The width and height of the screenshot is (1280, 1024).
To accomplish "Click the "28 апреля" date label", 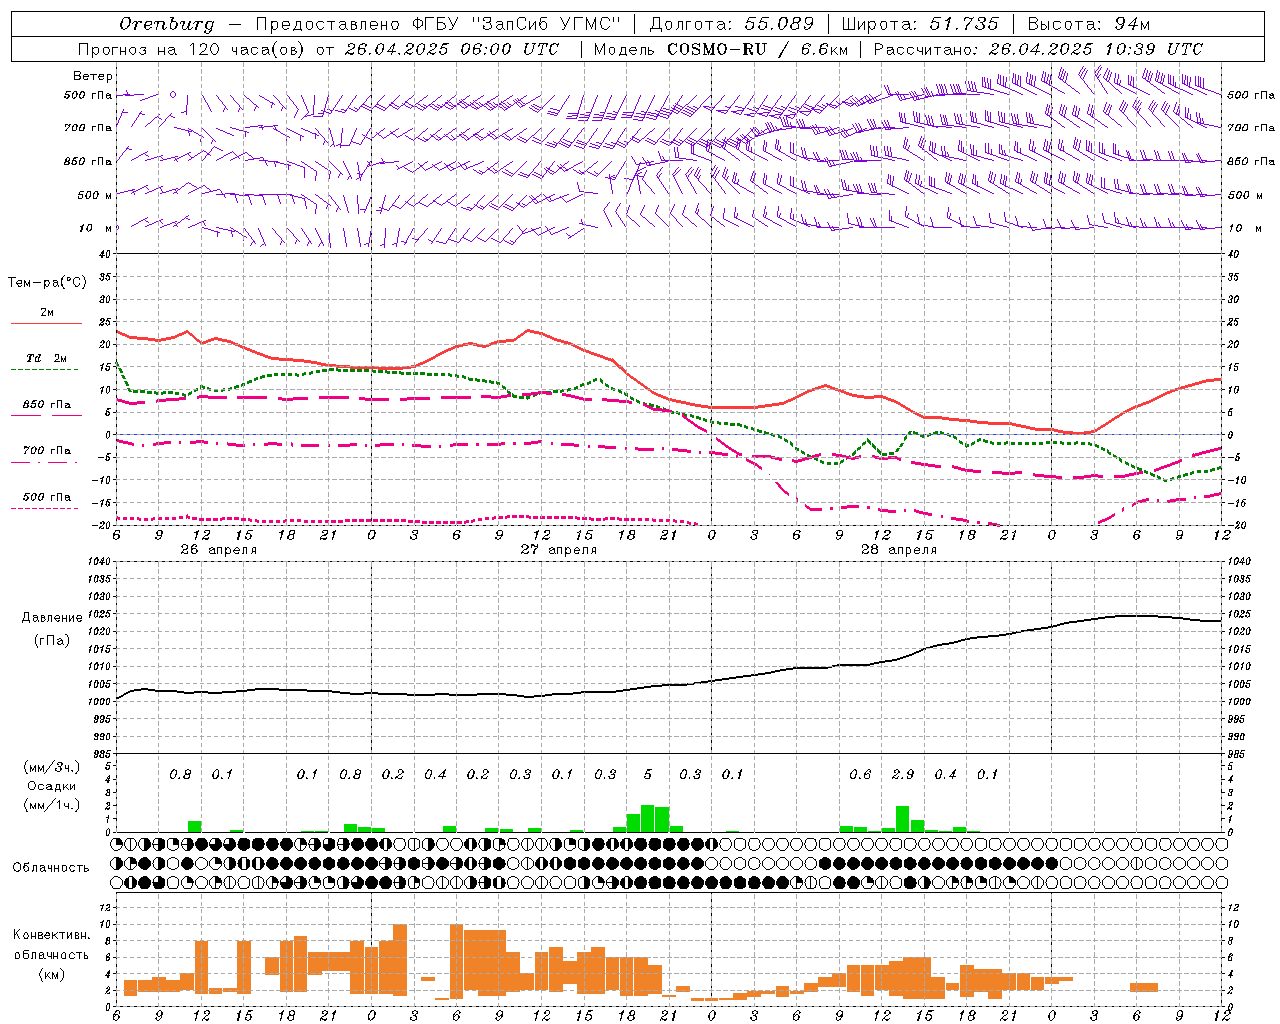I will (899, 550).
